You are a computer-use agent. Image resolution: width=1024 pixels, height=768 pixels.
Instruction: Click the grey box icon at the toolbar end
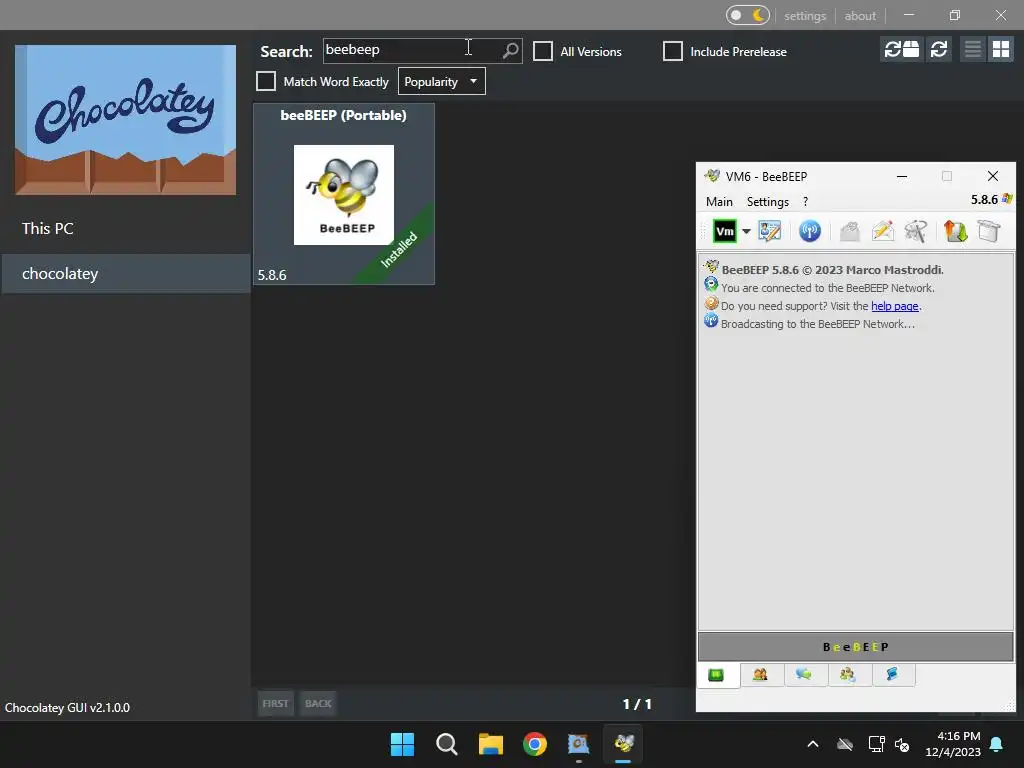pos(989,231)
